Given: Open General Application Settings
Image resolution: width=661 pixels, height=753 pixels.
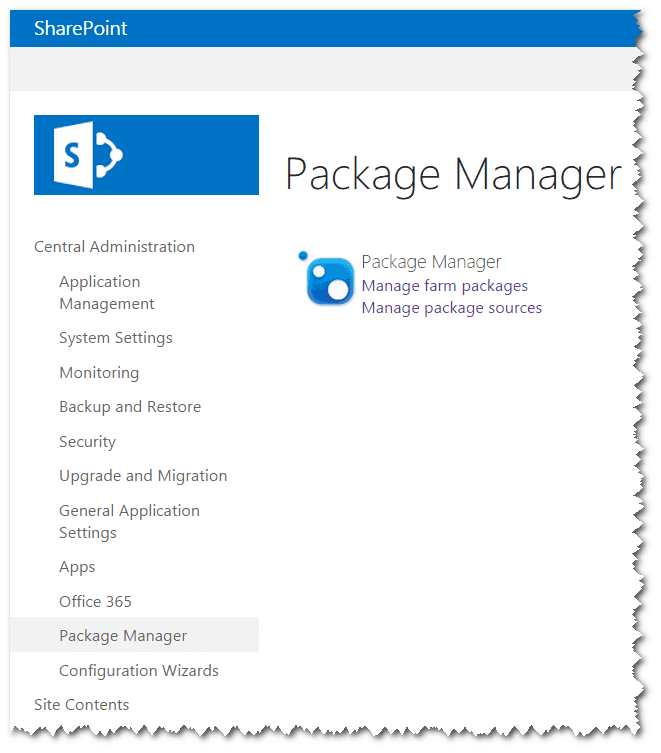Looking at the screenshot, I should (129, 522).
